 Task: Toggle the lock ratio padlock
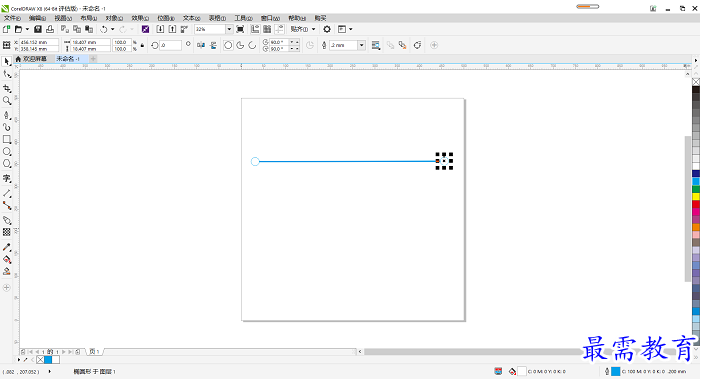[142, 45]
